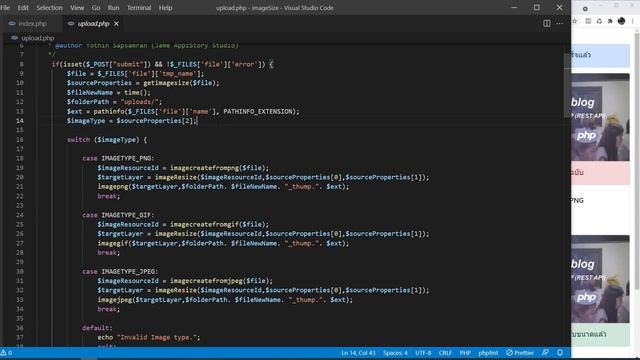Screen dimensions: 640x360
Task: Open the editor More Actions menu
Action: pyautogui.click(x=560, y=24)
